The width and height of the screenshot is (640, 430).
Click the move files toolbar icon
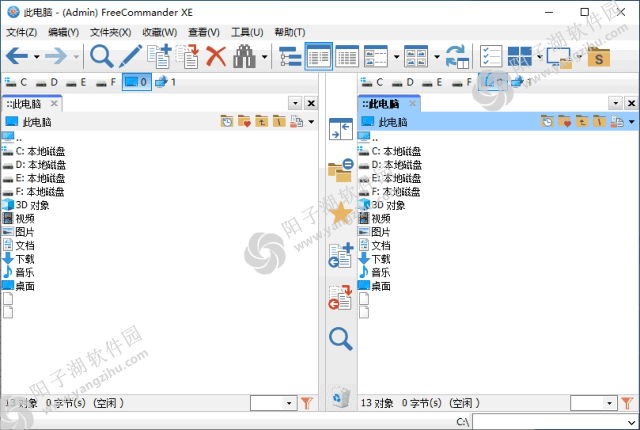(187, 56)
